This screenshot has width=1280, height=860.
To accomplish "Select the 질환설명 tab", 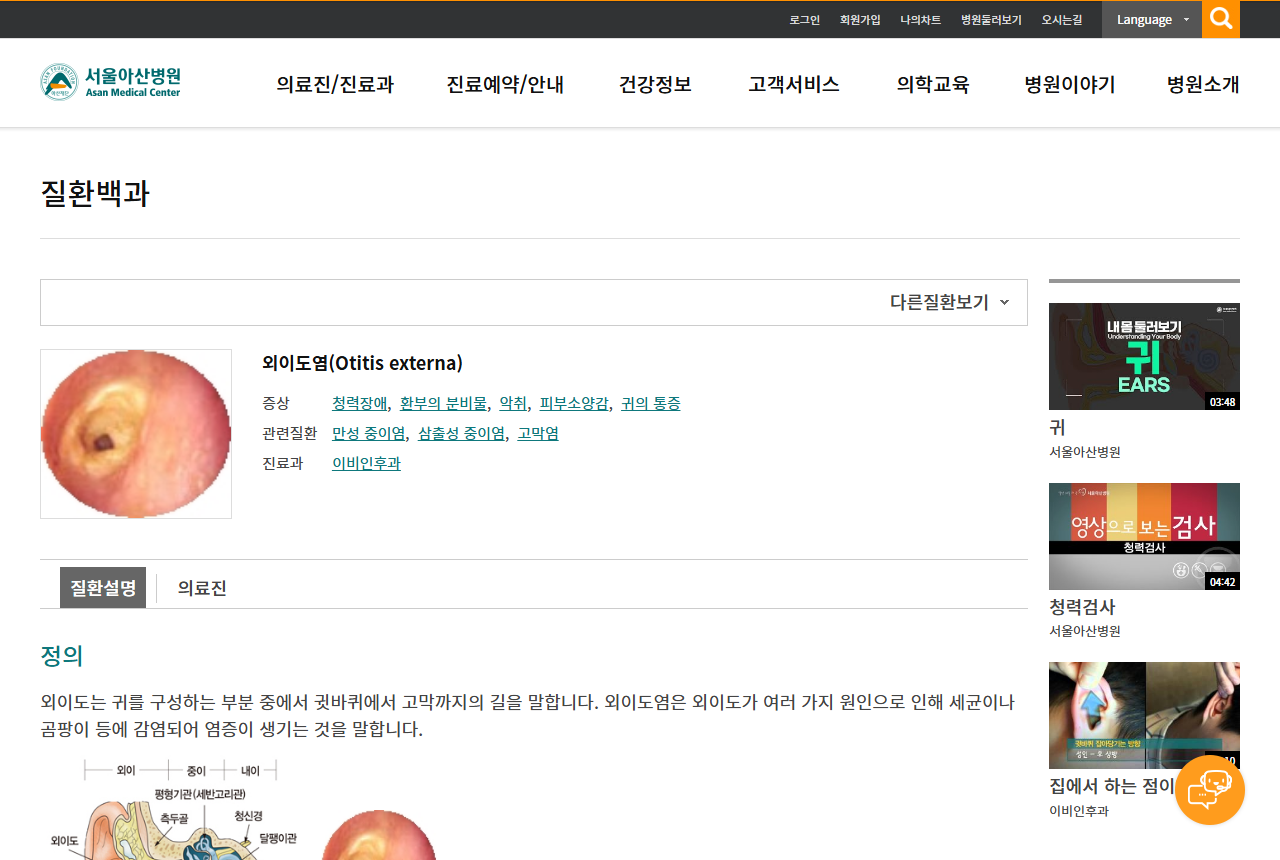I will pos(103,587).
